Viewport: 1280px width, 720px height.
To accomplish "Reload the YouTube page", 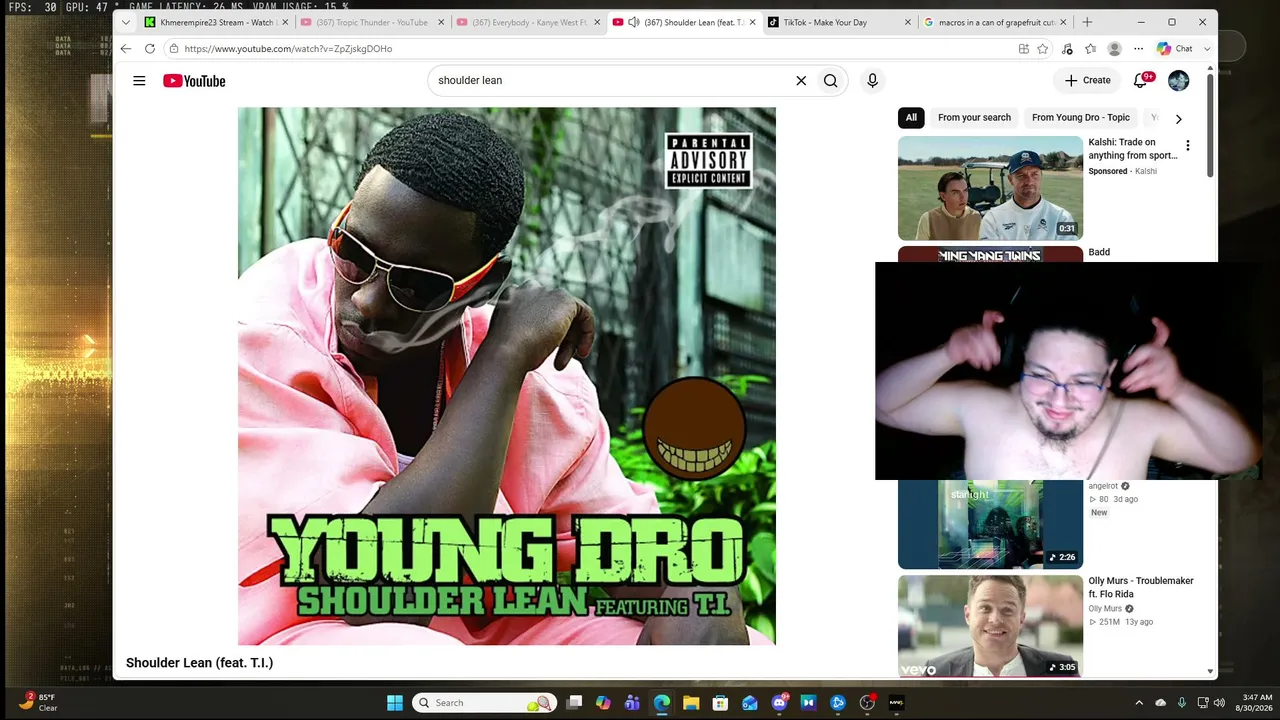I will coord(150,48).
